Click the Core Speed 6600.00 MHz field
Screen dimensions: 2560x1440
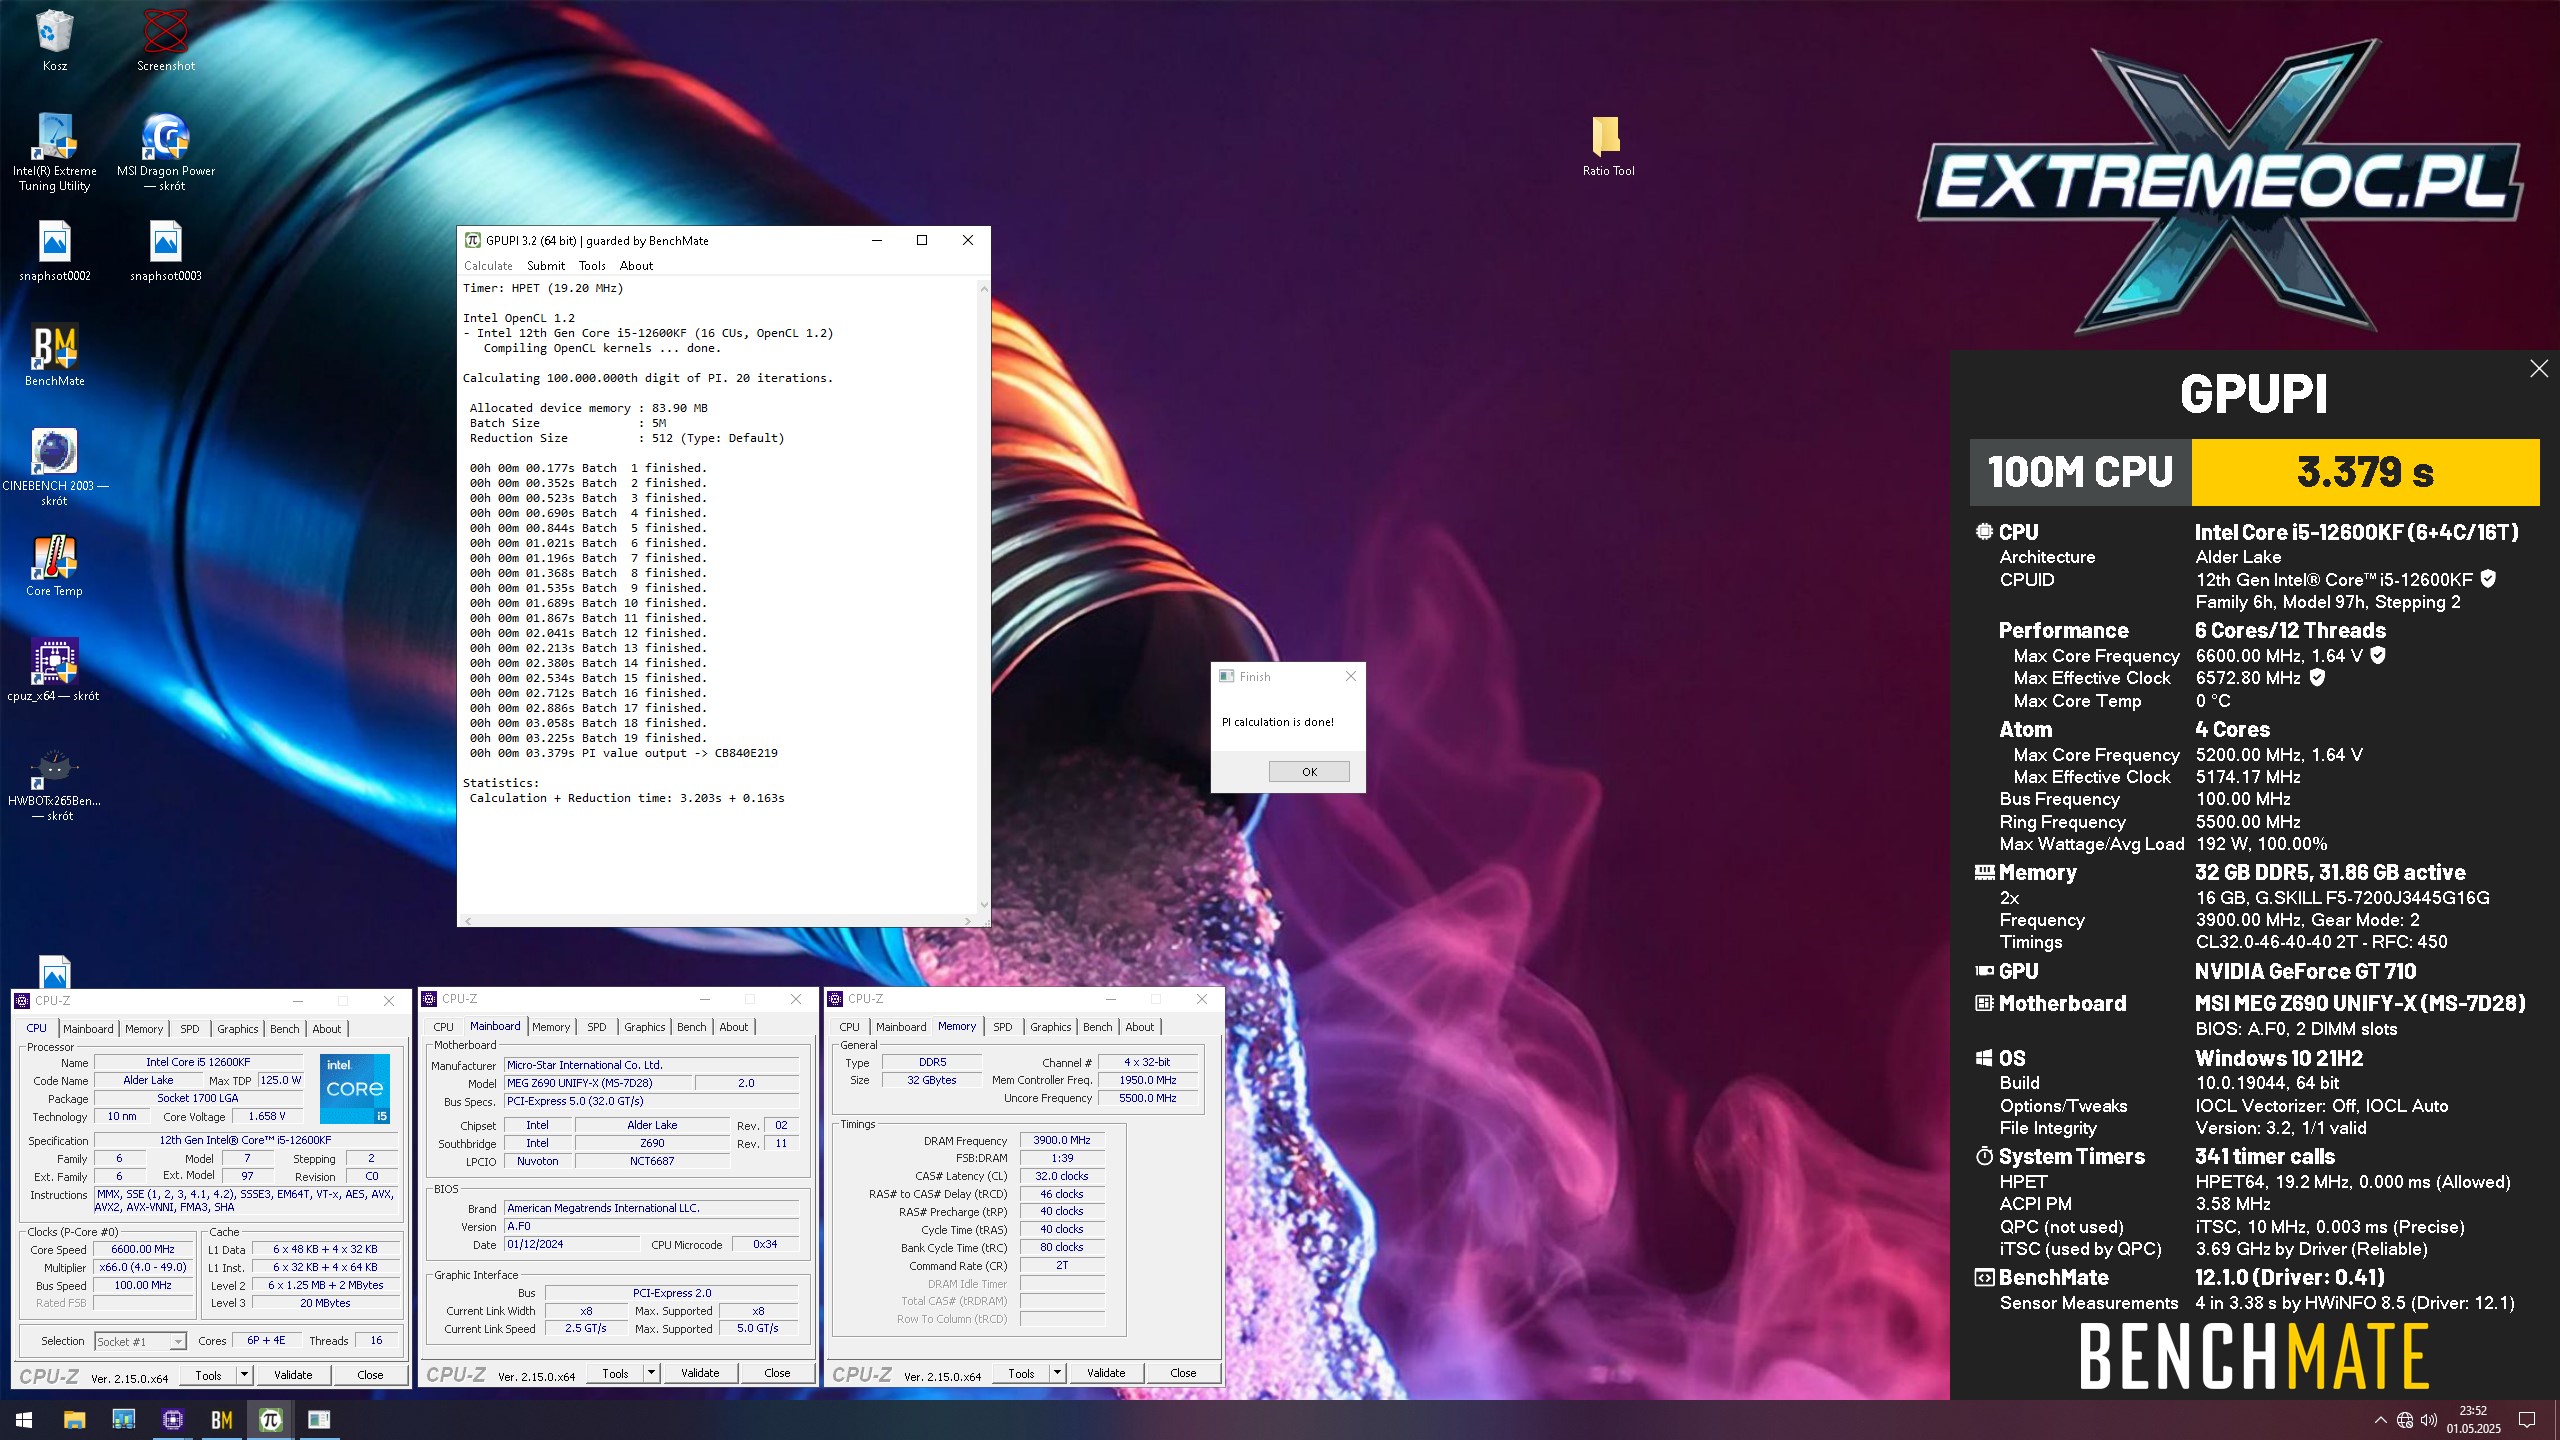(143, 1249)
